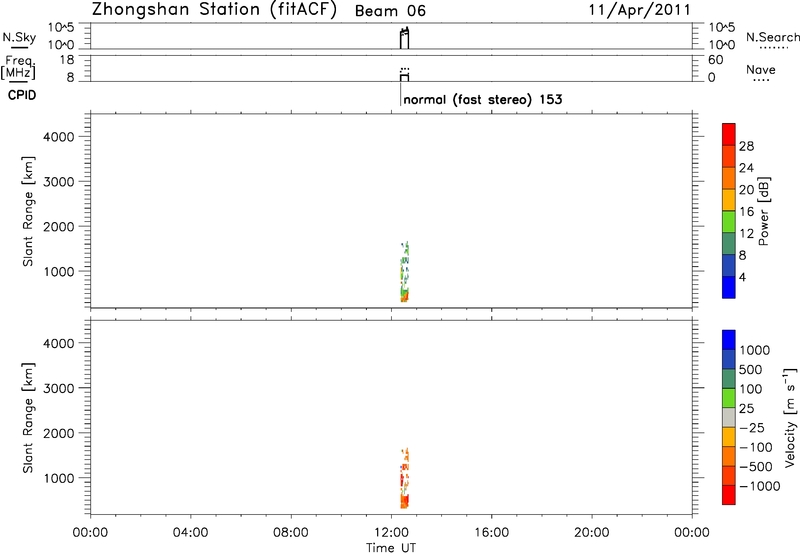This screenshot has height=554, width=800.
Task: Pick the -500 to -1000 velocity swatch
Action: pos(729,475)
